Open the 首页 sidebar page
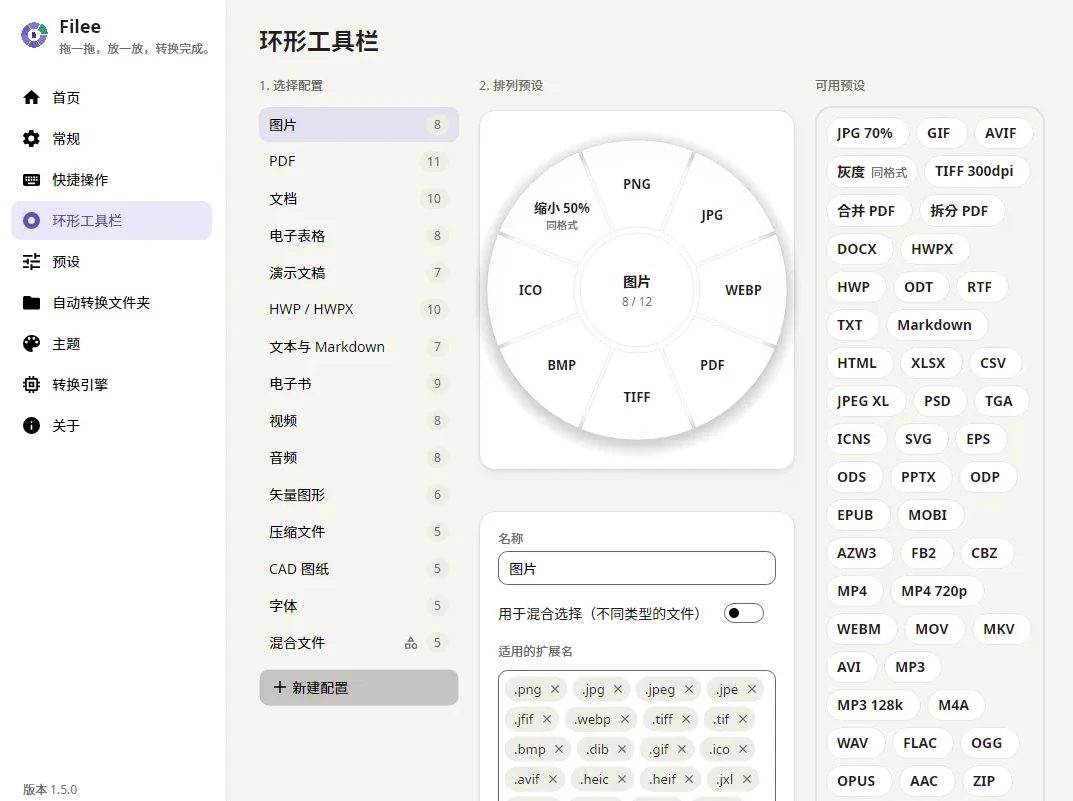The width and height of the screenshot is (1073, 801). [x=112, y=97]
